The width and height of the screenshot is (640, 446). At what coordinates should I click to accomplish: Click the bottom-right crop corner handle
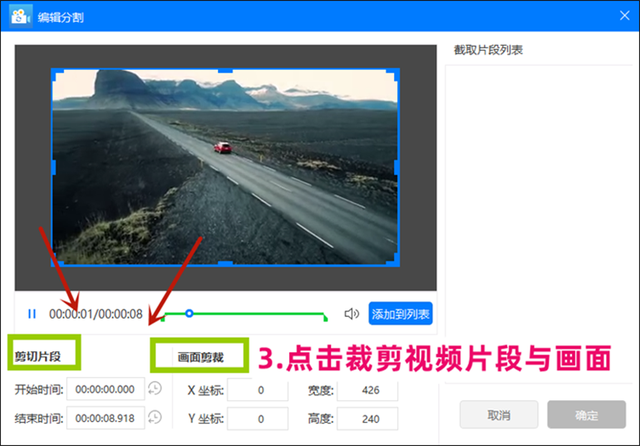[396, 261]
